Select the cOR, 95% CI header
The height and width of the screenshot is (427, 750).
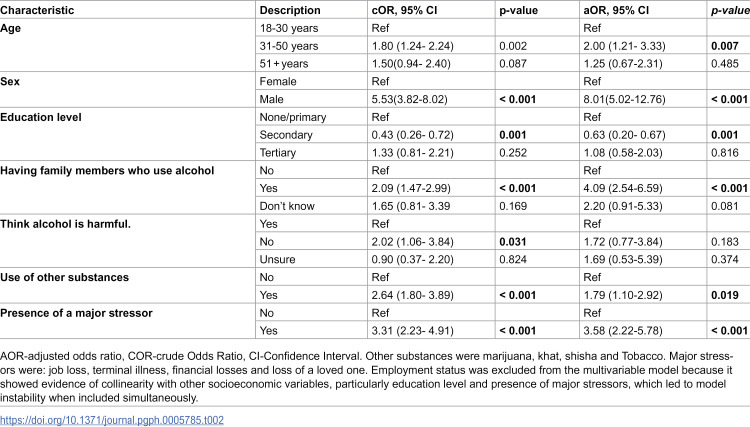404,10
